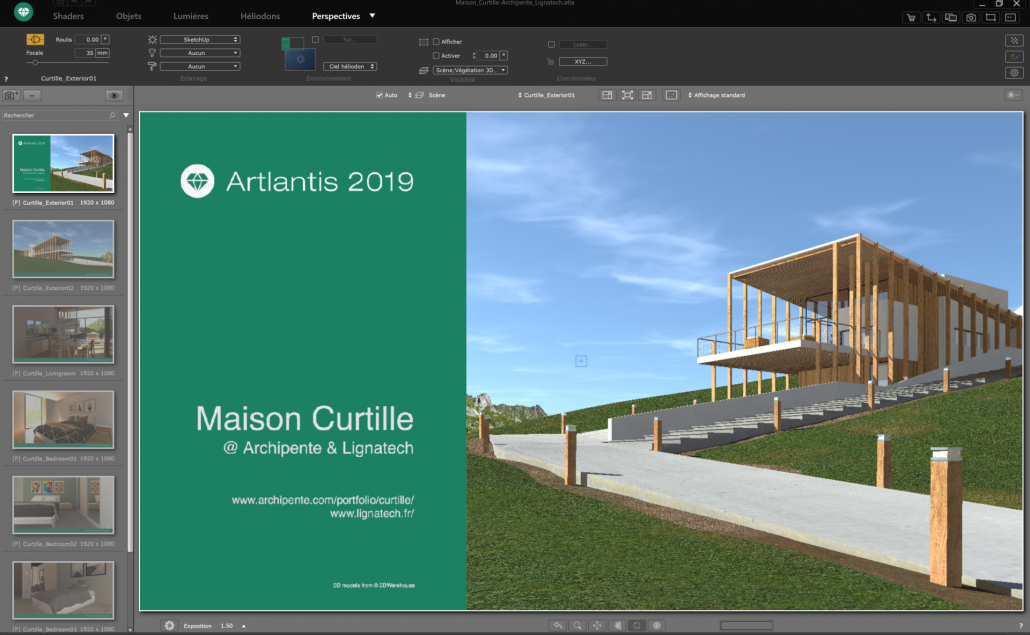Click the first layout view icon after Curtille_Exterior01
1030x635 pixels.
(607, 95)
